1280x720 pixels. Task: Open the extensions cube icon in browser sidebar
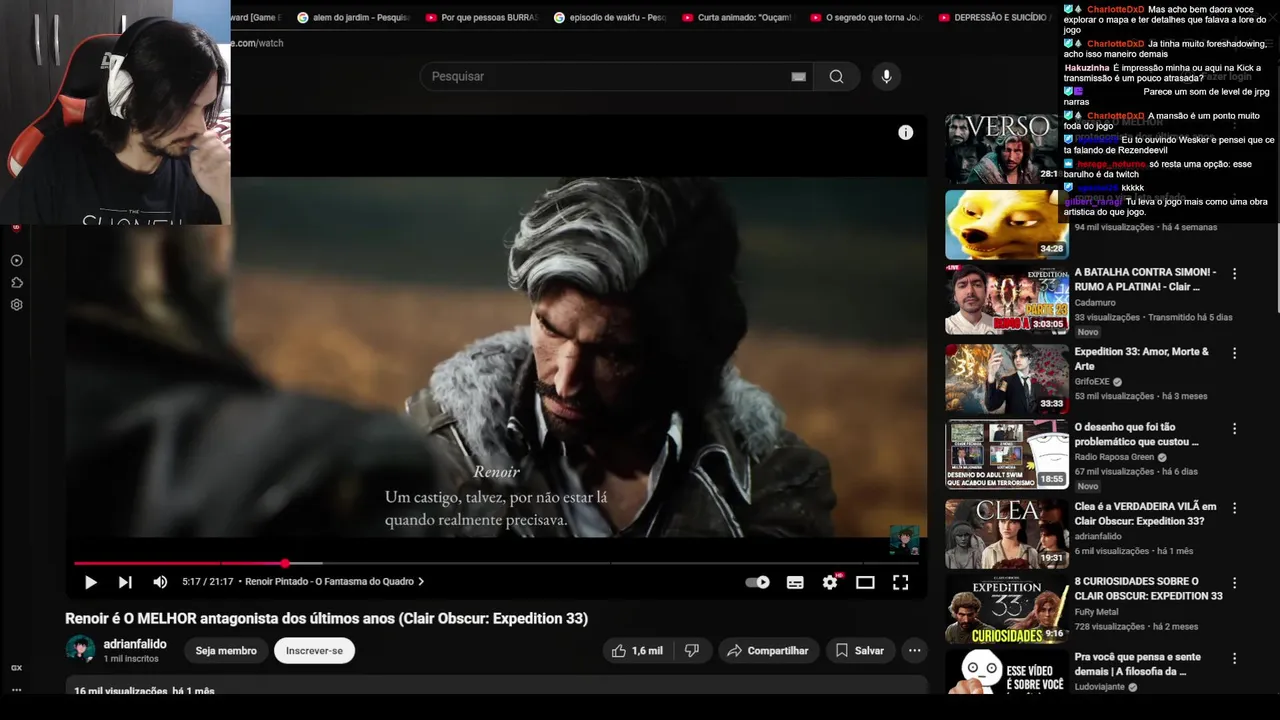pyautogui.click(x=16, y=283)
